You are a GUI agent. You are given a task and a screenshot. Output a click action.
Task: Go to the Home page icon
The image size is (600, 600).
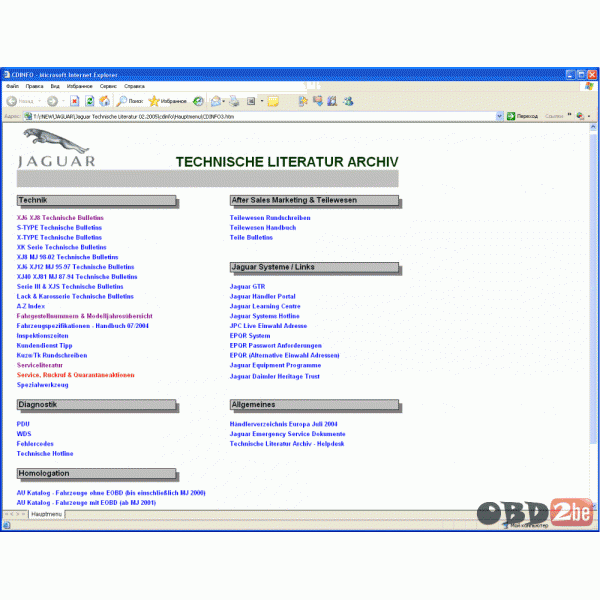tap(104, 101)
